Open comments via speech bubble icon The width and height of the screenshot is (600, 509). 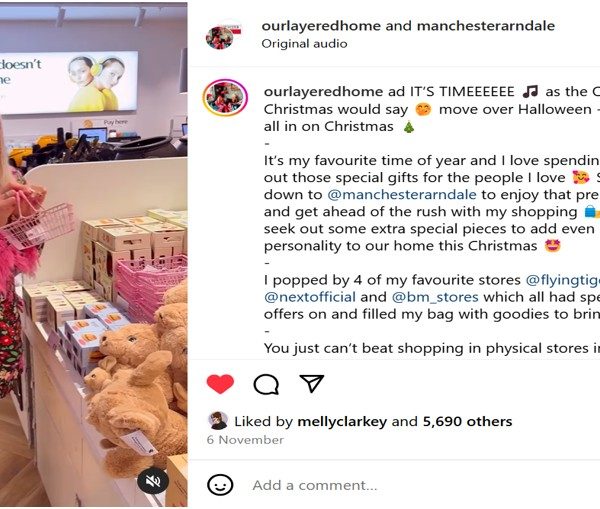266,384
